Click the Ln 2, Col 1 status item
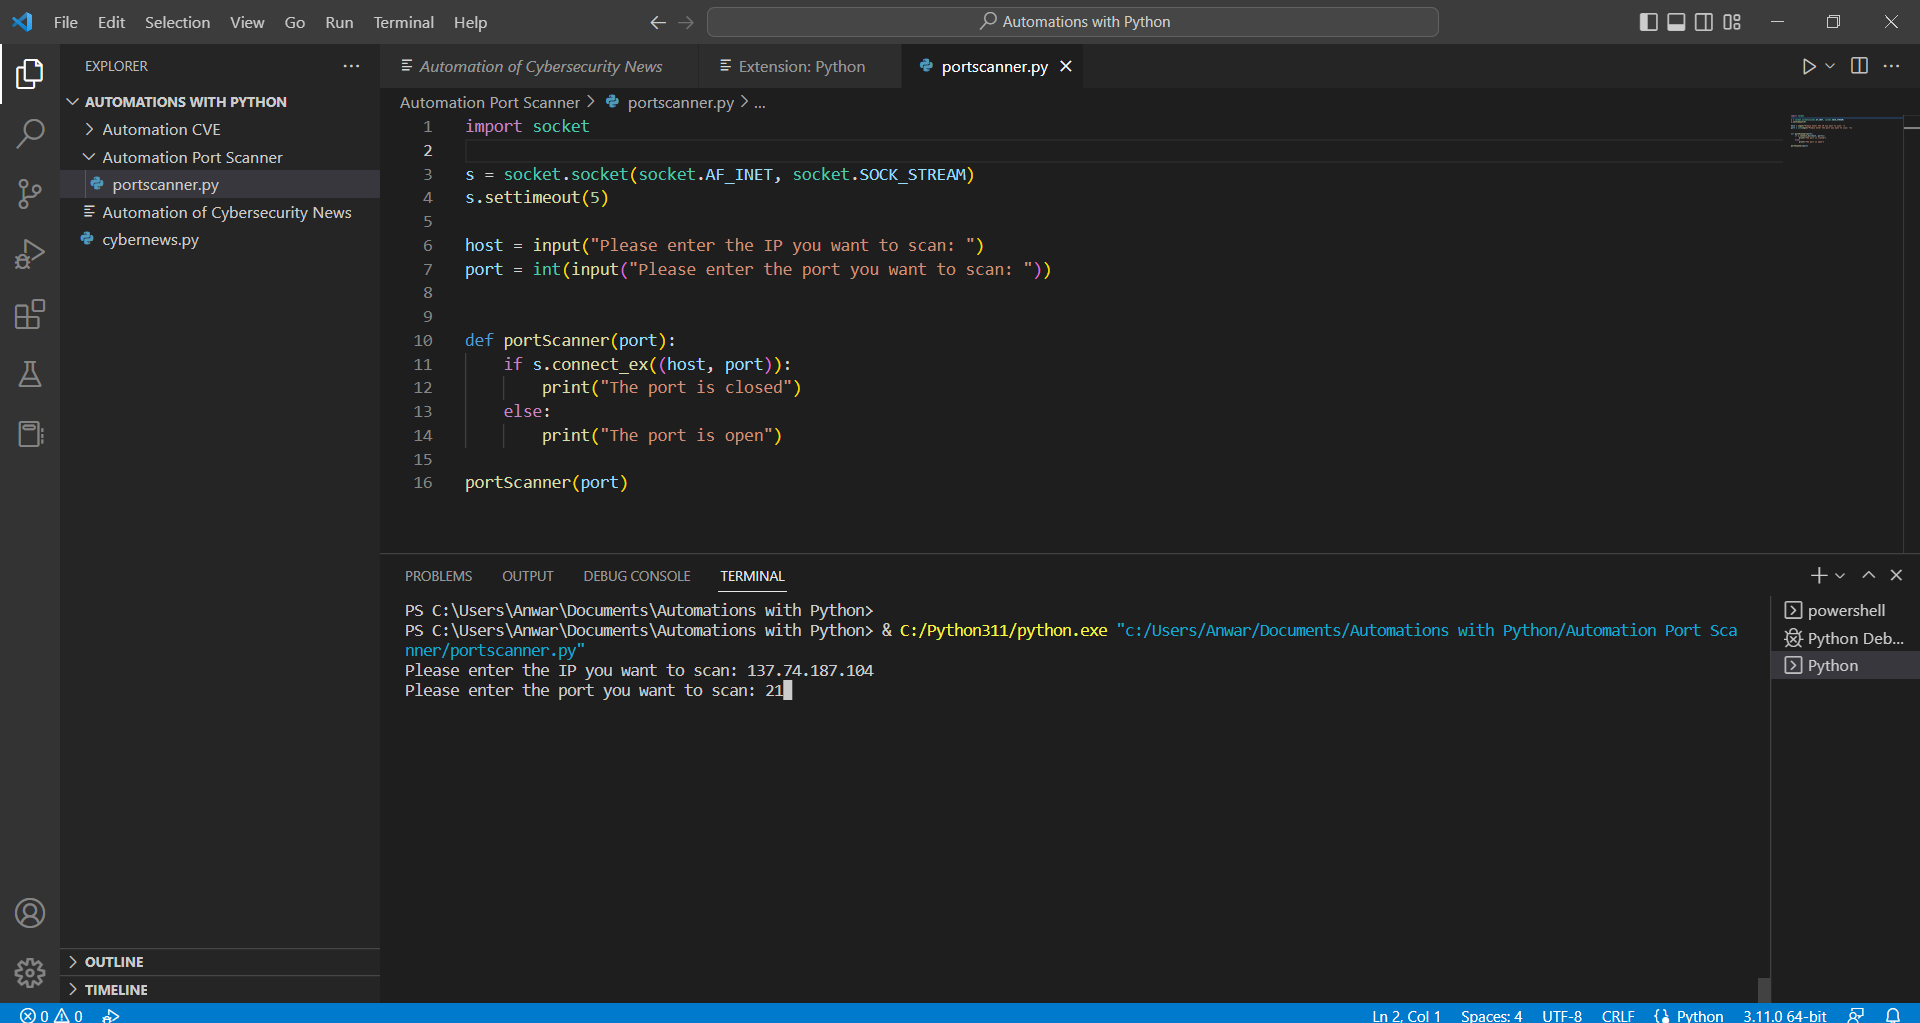1920x1023 pixels. click(1406, 1015)
